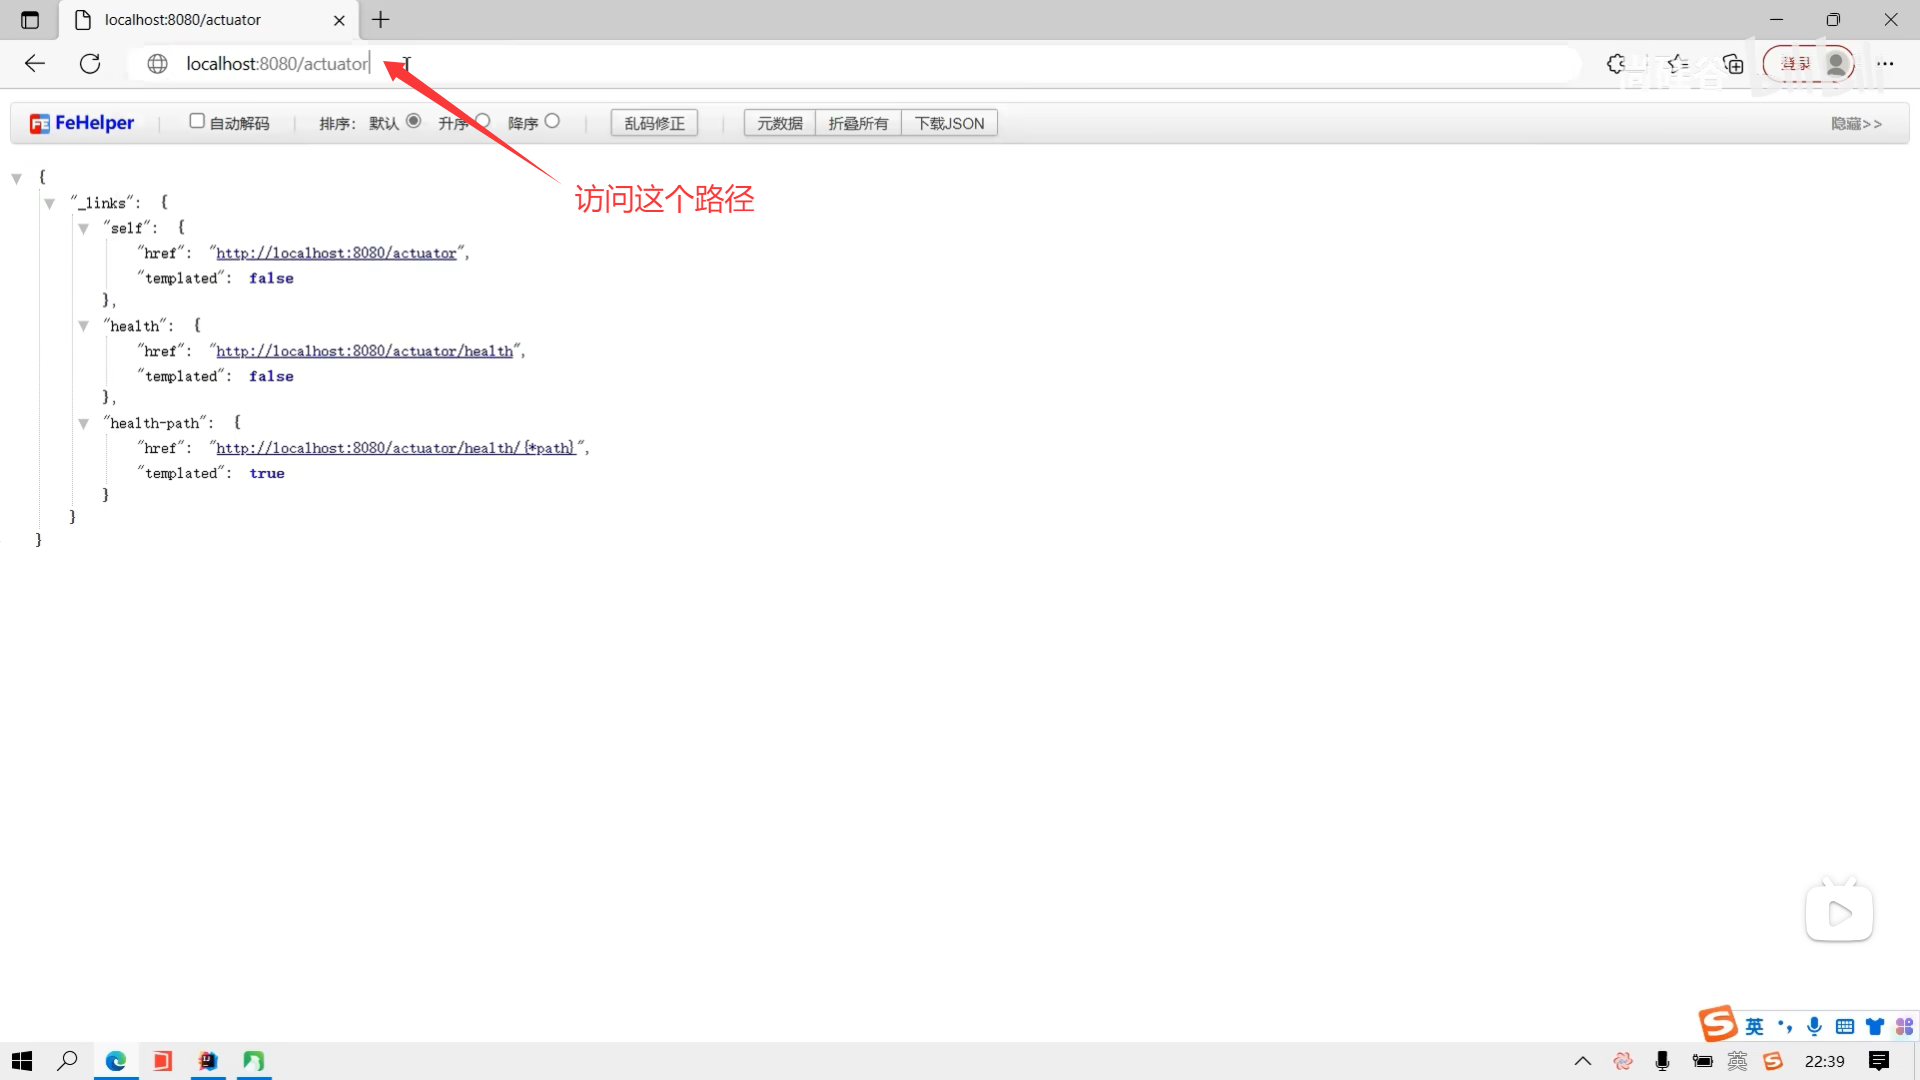This screenshot has height=1080, width=1920.
Task: Click the browser refresh icon
Action: pos(90,64)
